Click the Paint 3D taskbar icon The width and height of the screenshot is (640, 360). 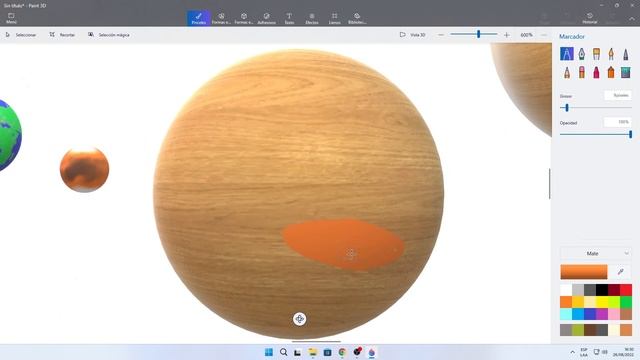(x=371, y=352)
